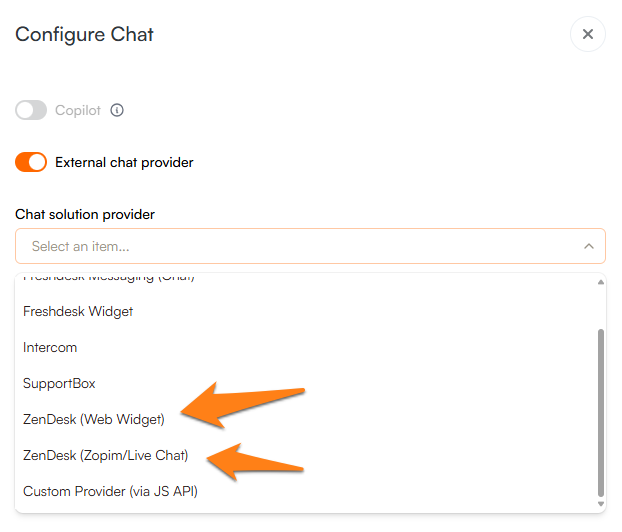The image size is (622, 532).
Task: Click the scrollbar down arrow
Action: coord(600,503)
